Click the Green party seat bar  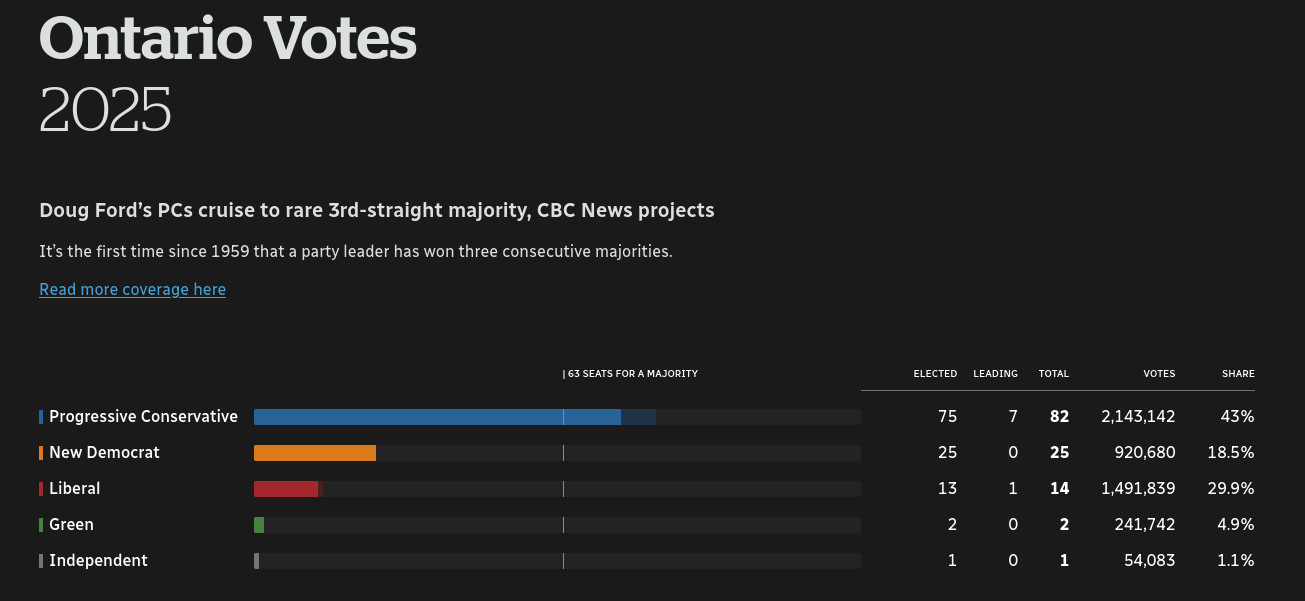(259, 525)
